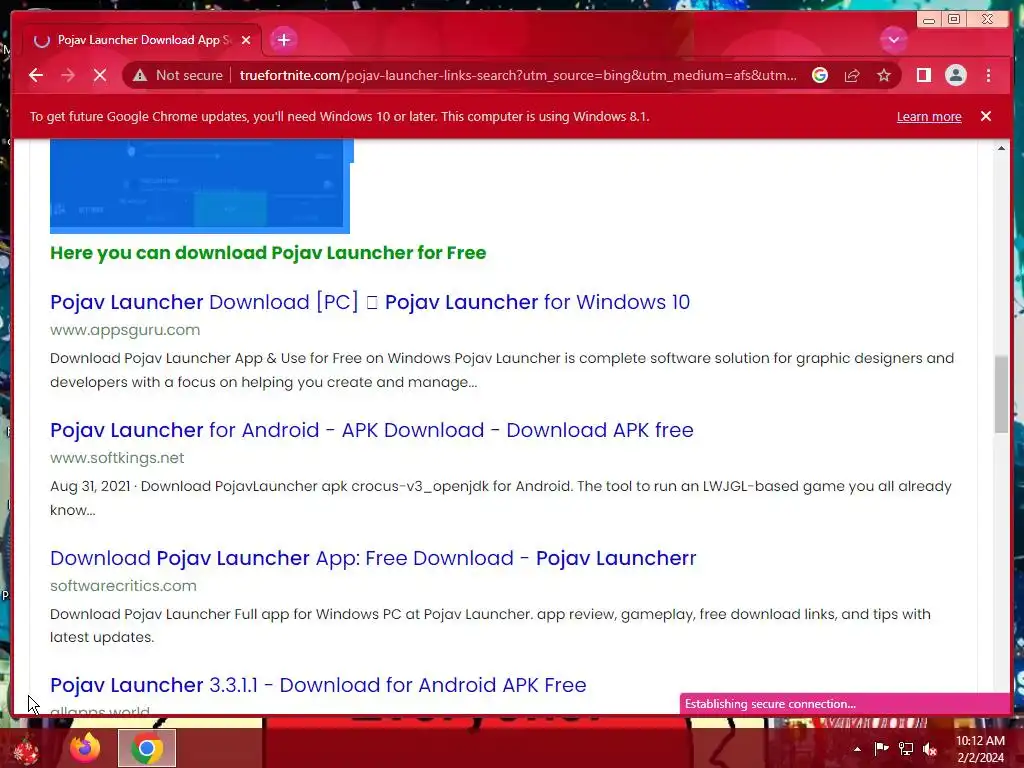
Task: Click the scrollbar up arrow
Action: 1001,148
